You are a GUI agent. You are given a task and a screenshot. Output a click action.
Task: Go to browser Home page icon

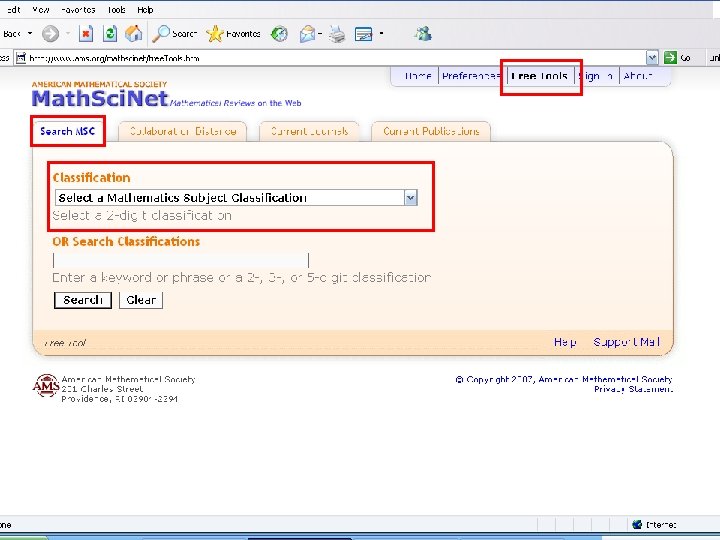(x=134, y=34)
